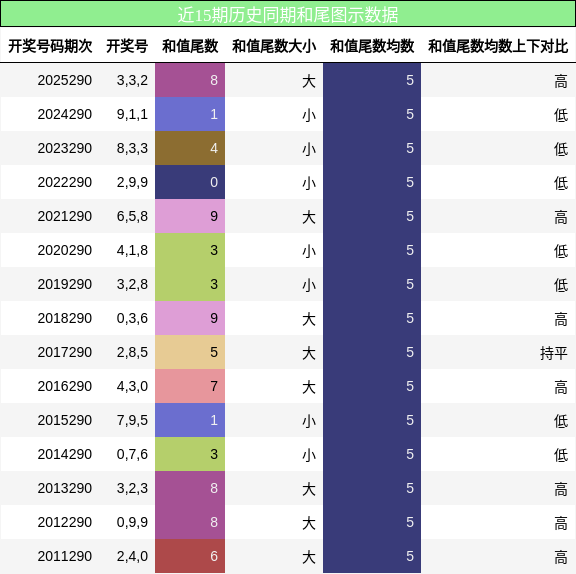This screenshot has width=576, height=574.
Task: Click mean value 5 in row 2013290
Action: click(x=410, y=488)
